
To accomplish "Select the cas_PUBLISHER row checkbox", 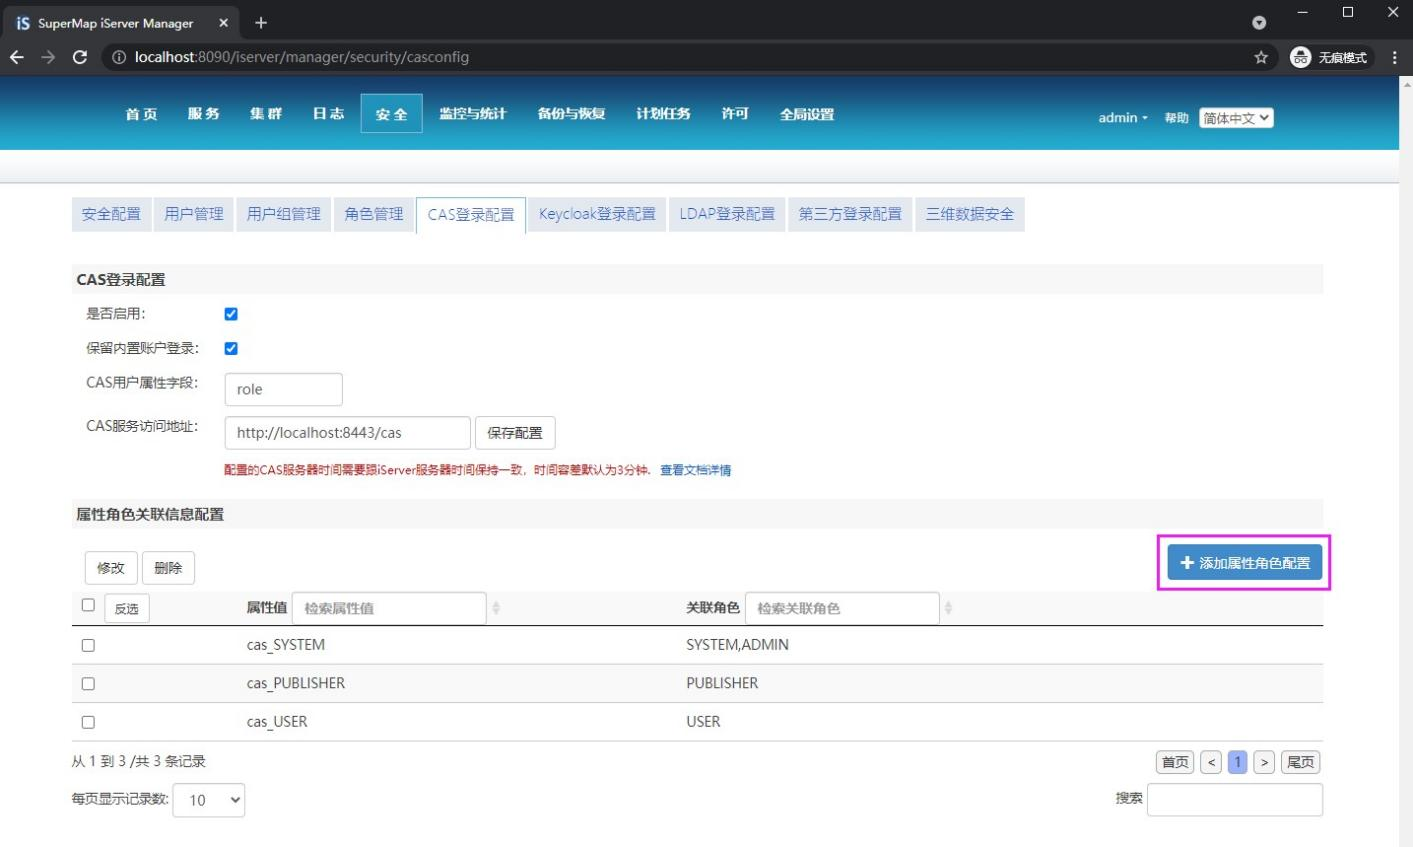I will tap(88, 684).
